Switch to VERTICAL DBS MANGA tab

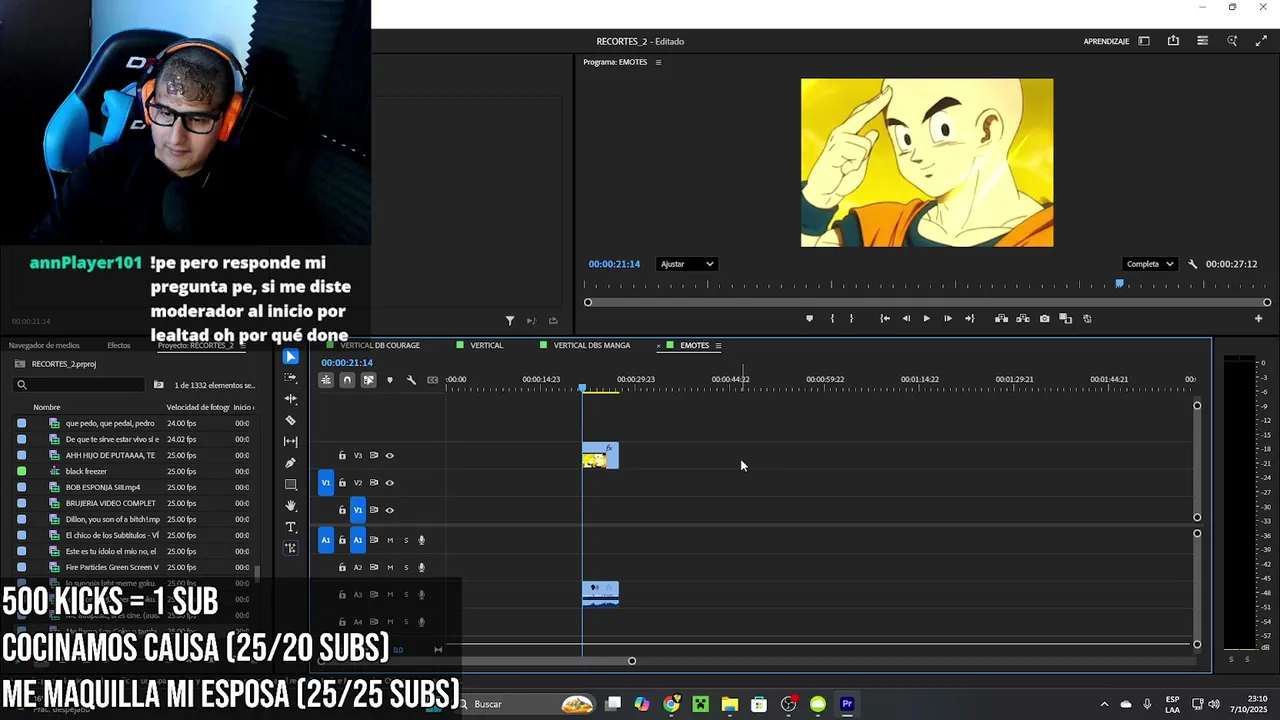[592, 346]
